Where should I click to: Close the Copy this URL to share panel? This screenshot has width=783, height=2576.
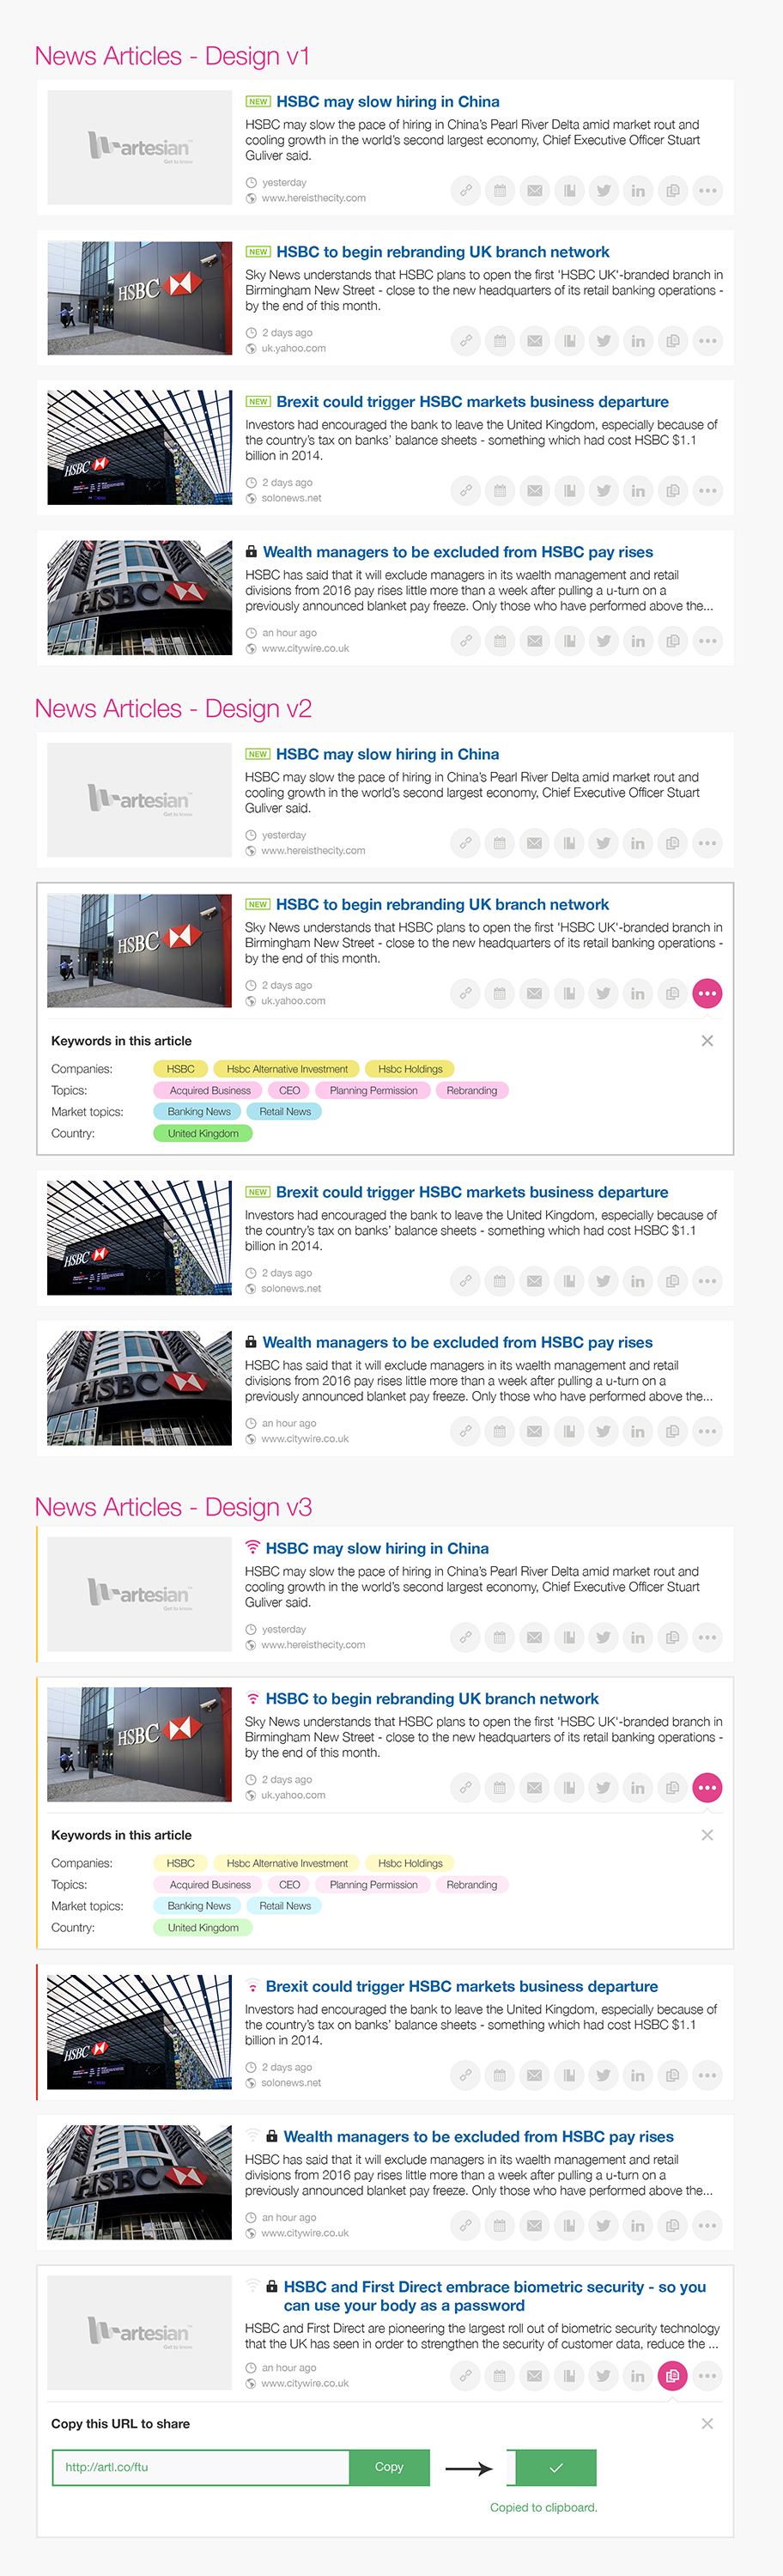coord(707,2423)
